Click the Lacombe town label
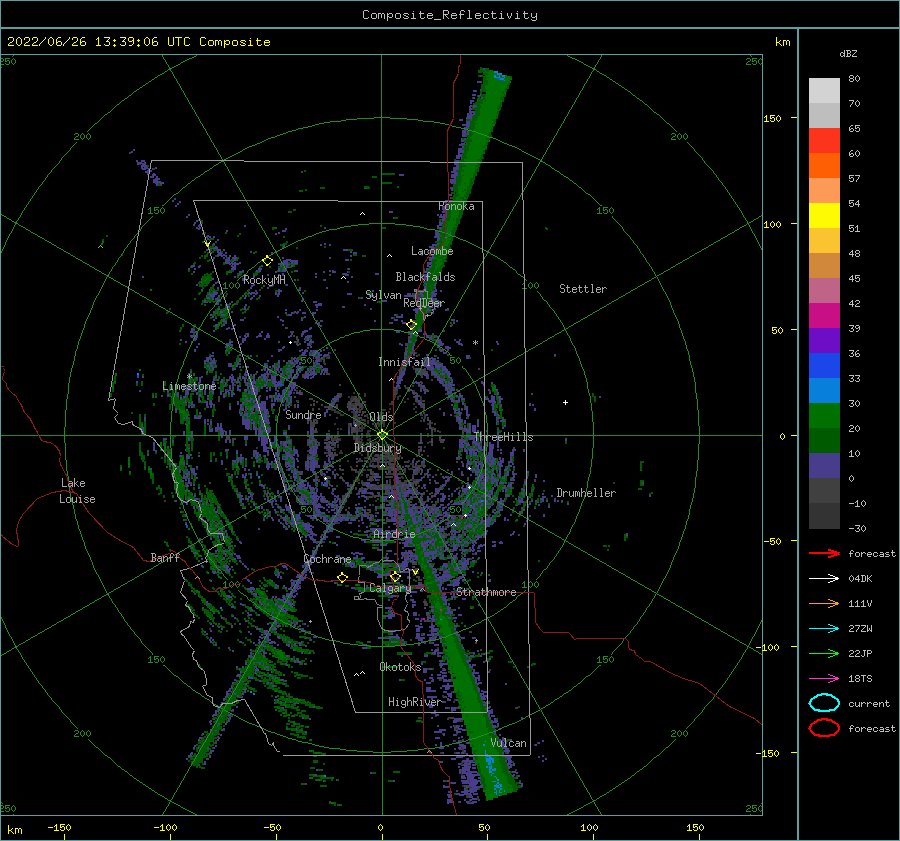This screenshot has width=900, height=841. point(432,251)
